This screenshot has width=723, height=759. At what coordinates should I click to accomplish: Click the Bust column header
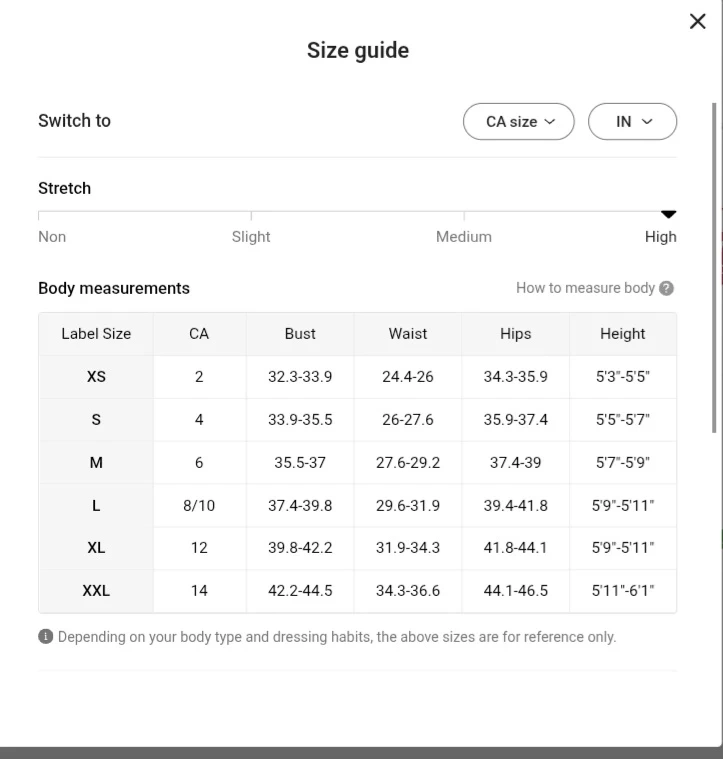300,334
